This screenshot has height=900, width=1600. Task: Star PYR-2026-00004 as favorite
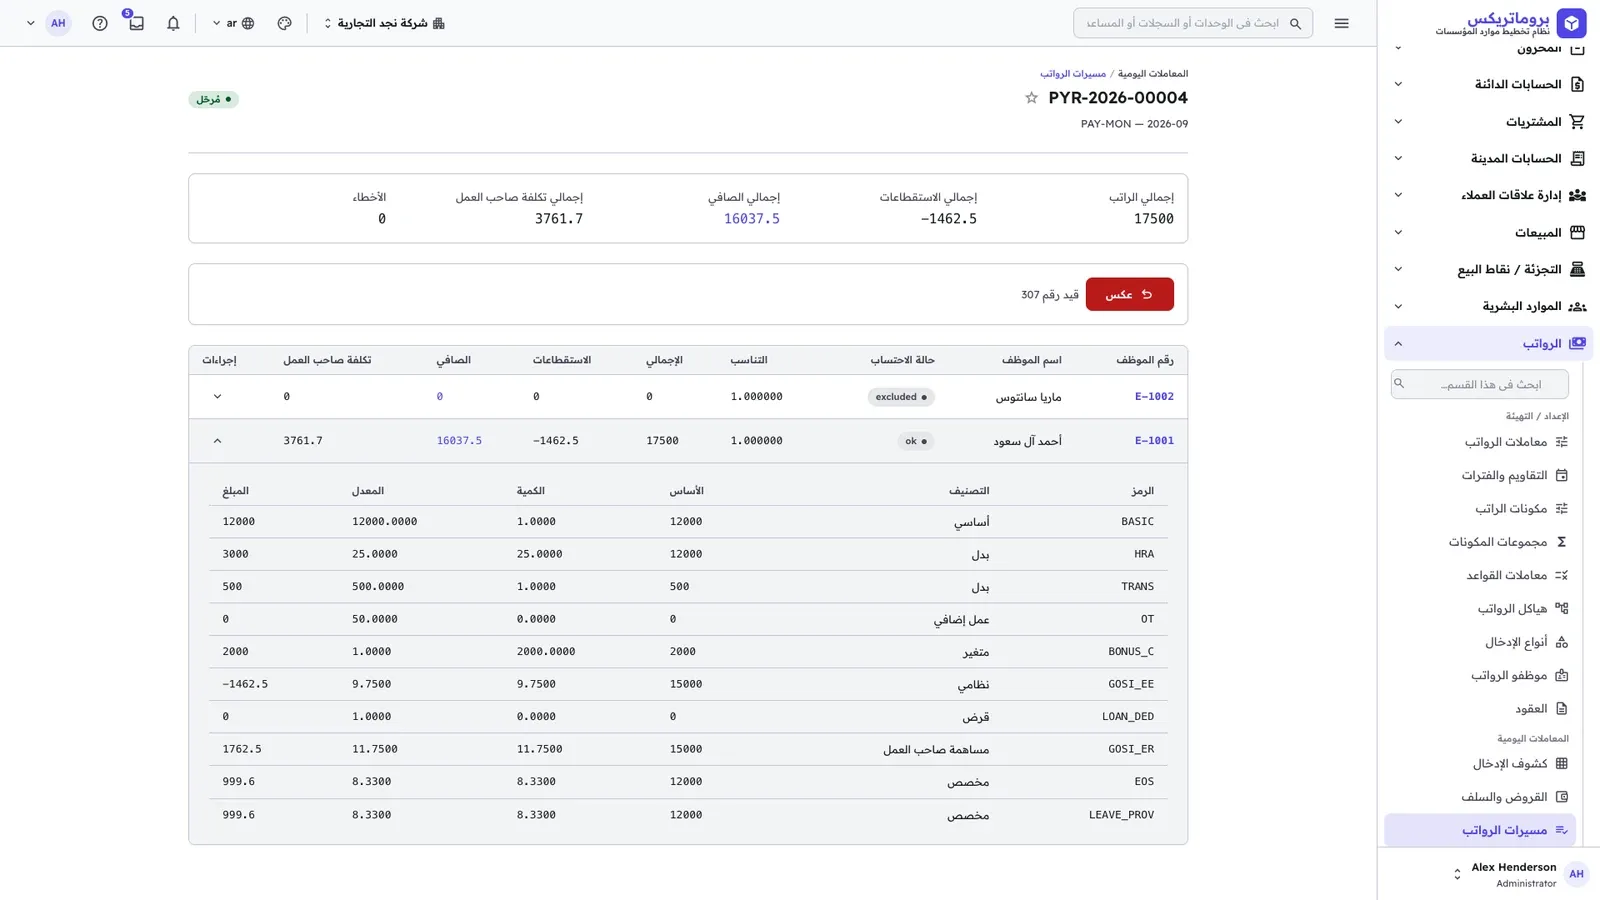(1031, 98)
